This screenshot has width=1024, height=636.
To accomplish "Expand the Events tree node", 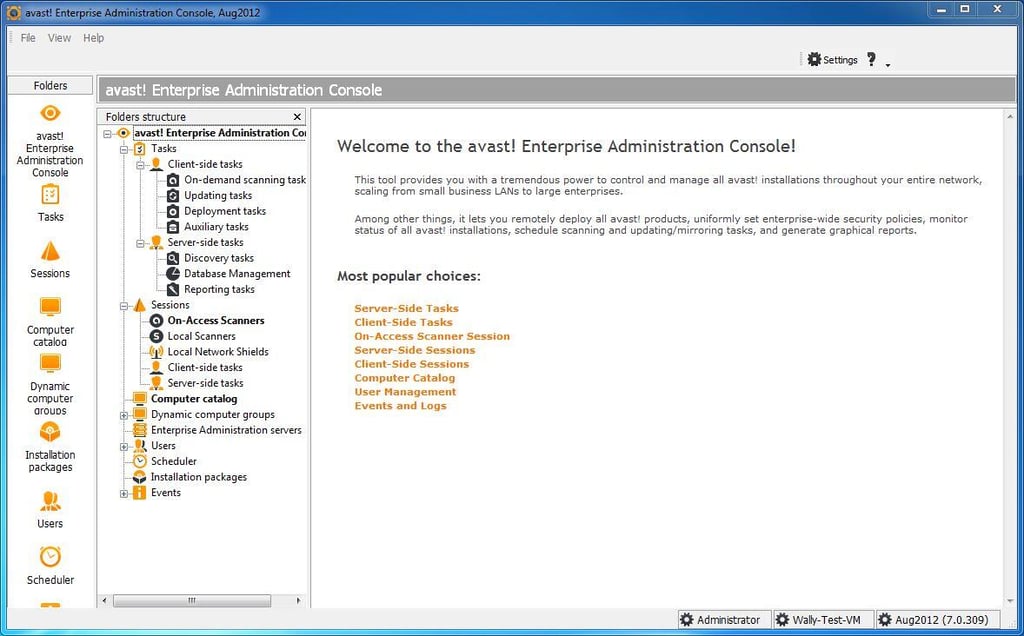I will tap(124, 494).
